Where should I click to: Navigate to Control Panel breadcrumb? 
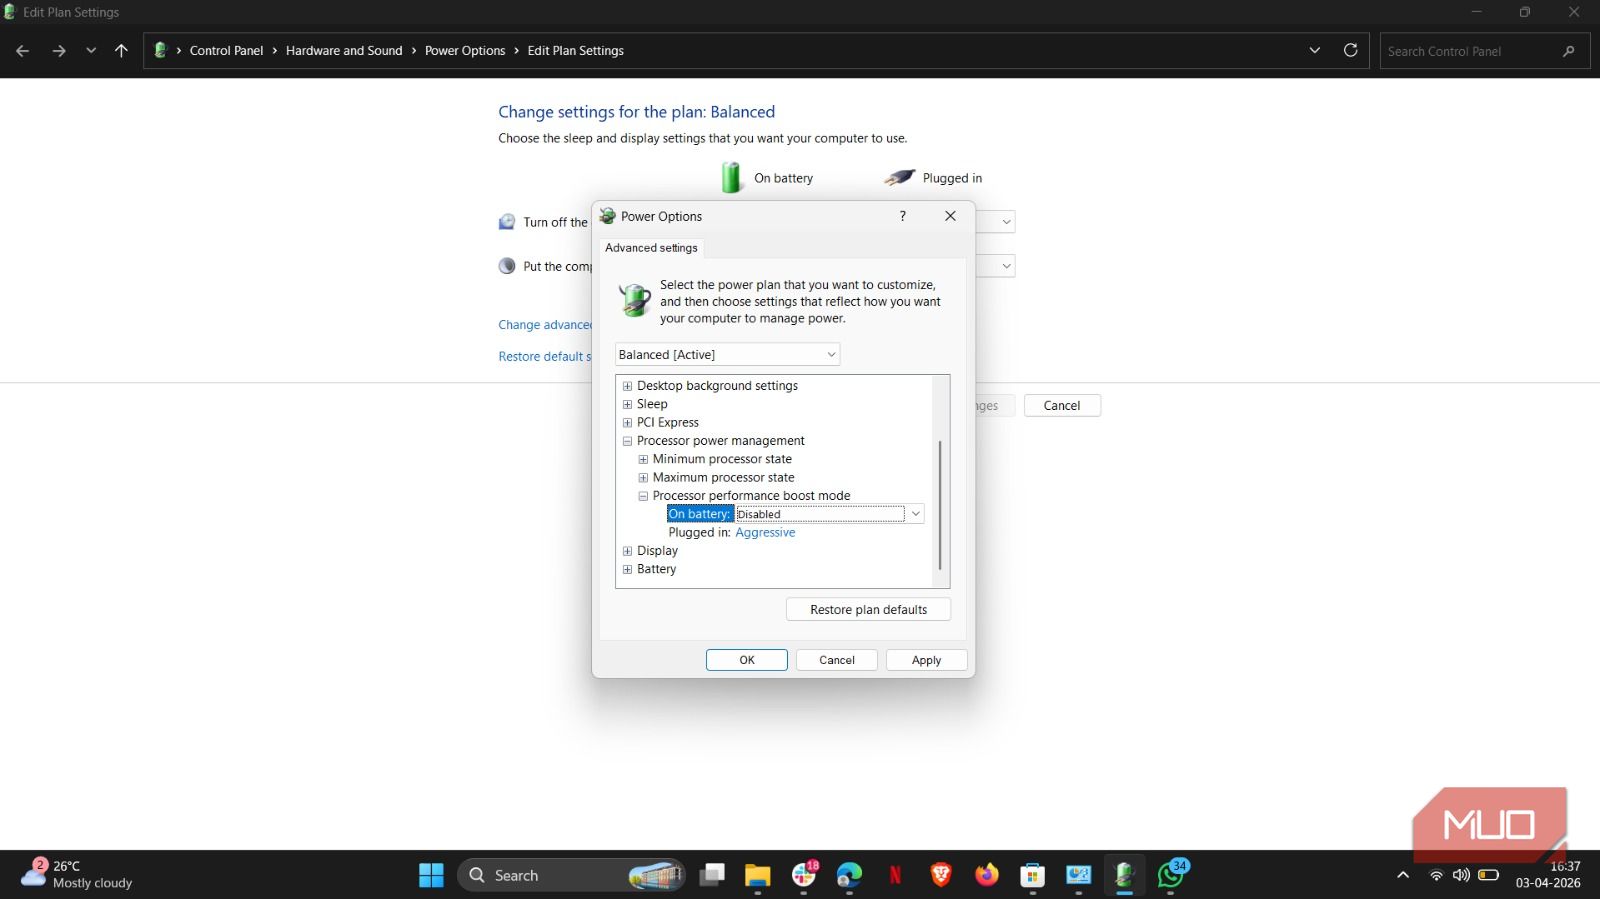coord(226,51)
